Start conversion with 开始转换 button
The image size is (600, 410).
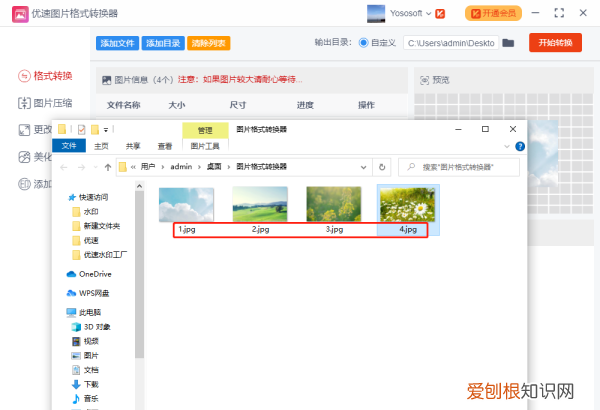click(555, 42)
